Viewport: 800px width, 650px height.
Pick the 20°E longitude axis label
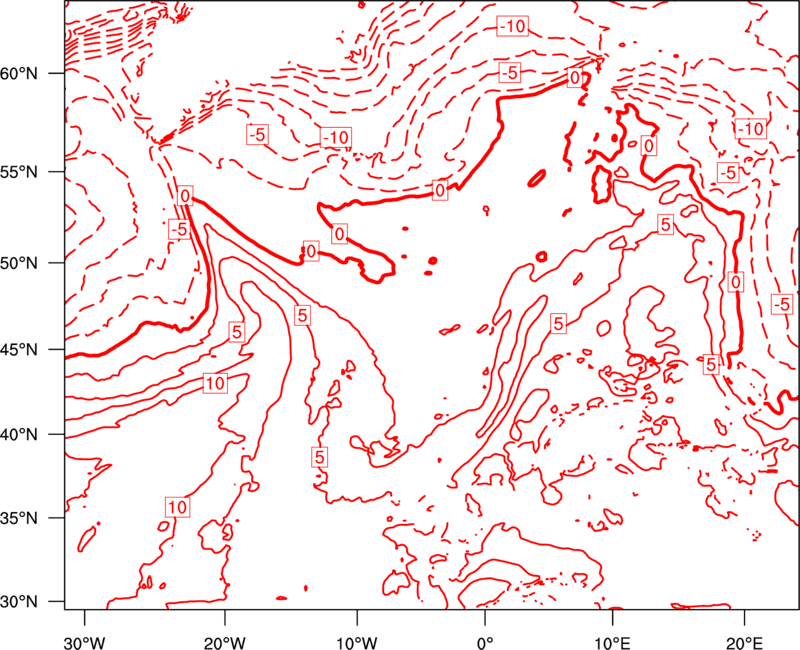(x=744, y=643)
